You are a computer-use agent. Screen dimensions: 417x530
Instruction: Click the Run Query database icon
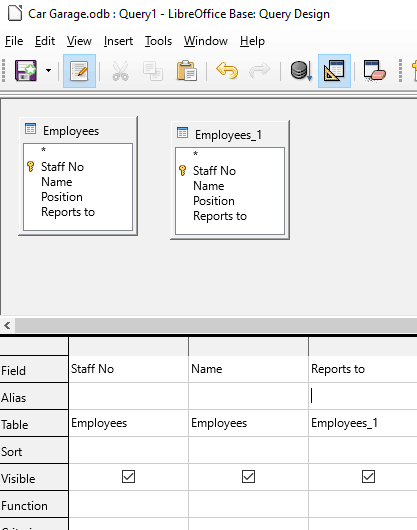pyautogui.click(x=301, y=71)
